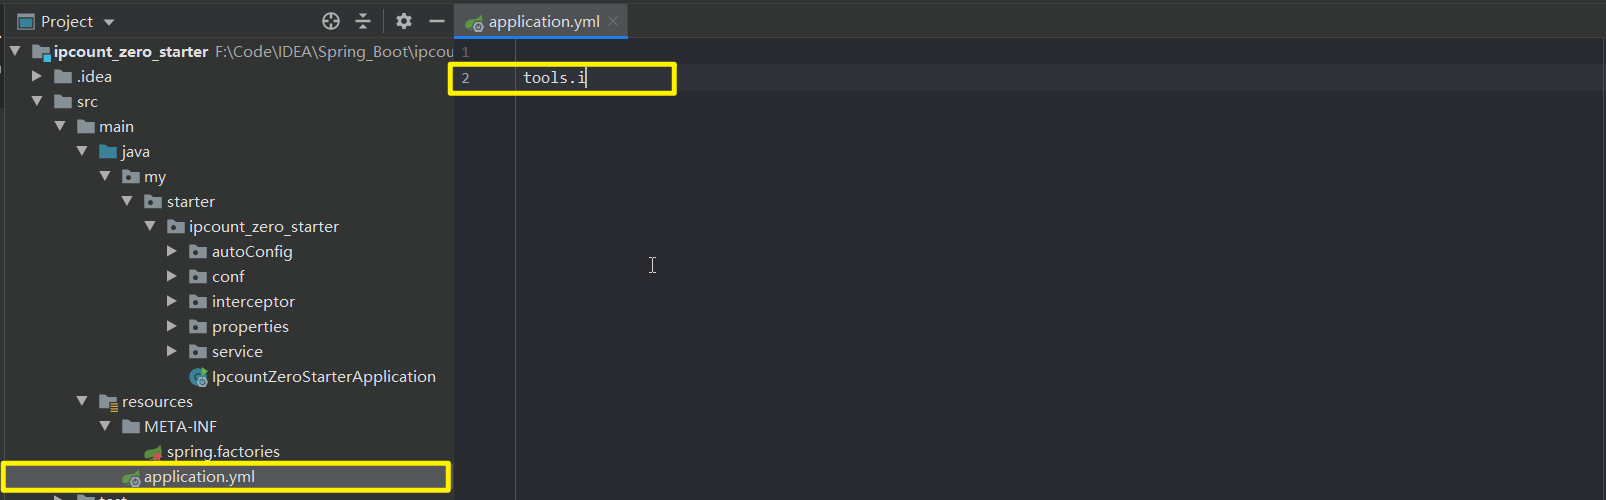Click the resources folder icon
1606x500 pixels.
coord(108,402)
